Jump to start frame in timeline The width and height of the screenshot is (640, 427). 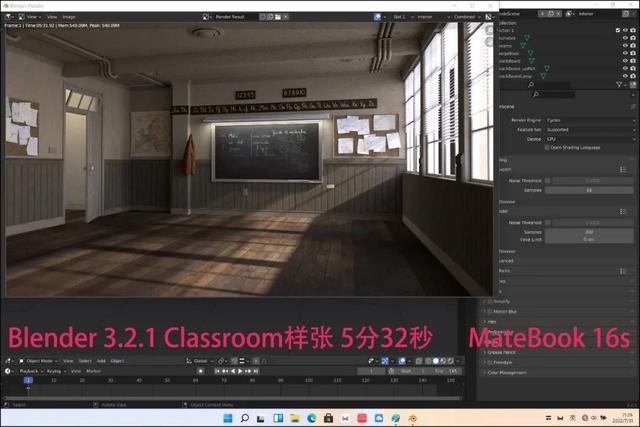217,371
